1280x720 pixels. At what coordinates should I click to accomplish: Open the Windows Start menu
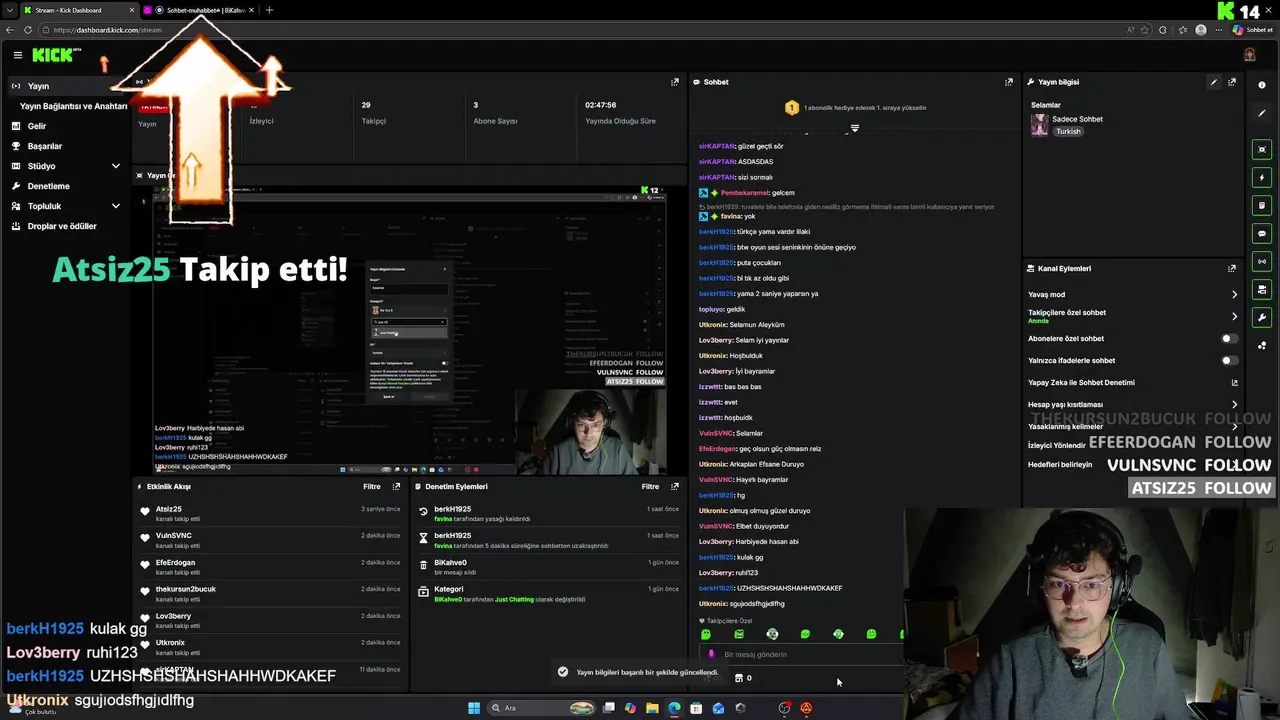point(474,708)
